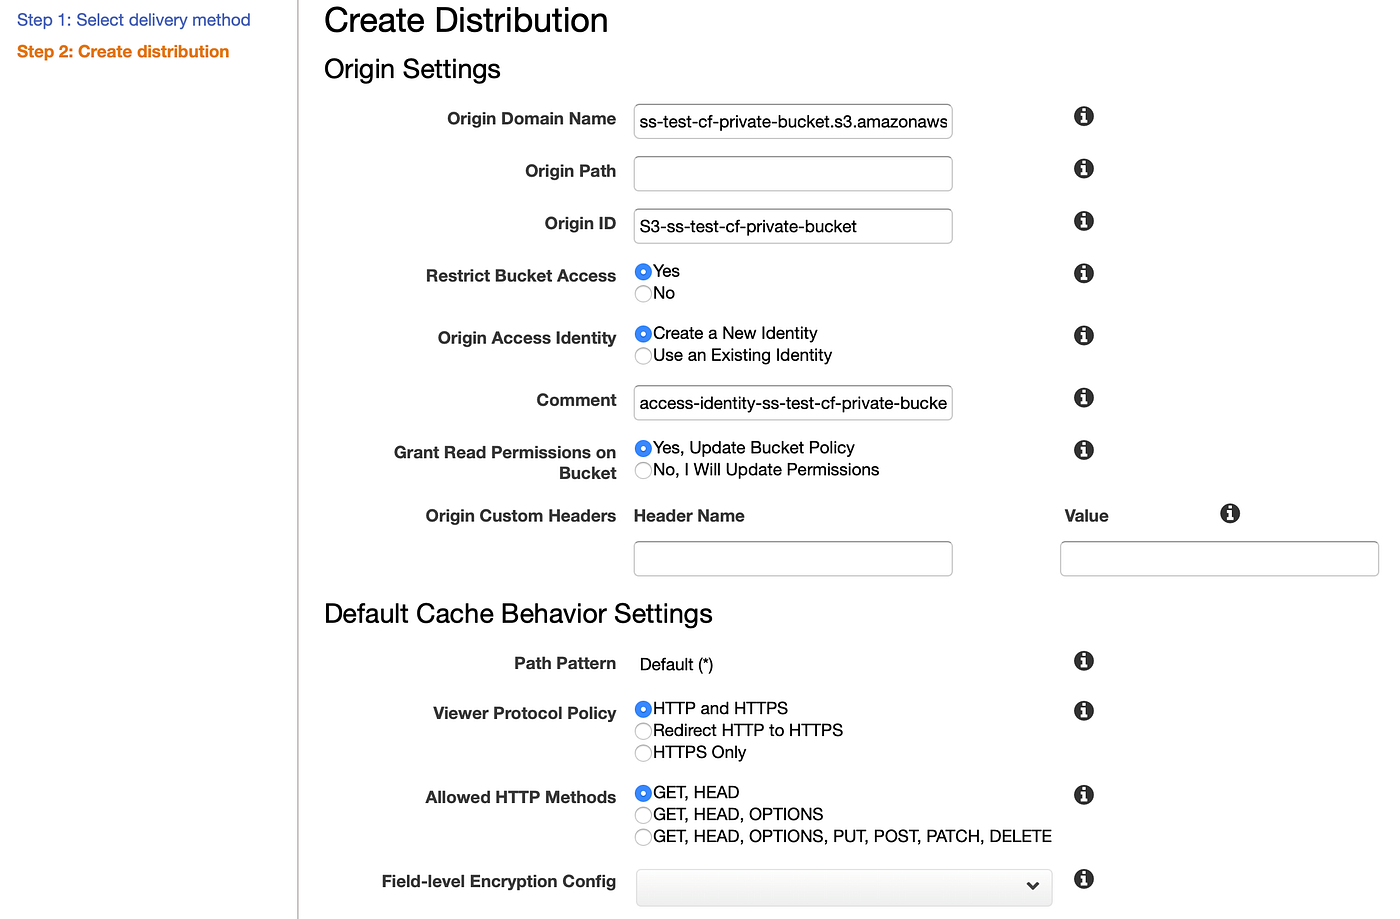Click the Grant Read Permissions info icon

coord(1083,450)
